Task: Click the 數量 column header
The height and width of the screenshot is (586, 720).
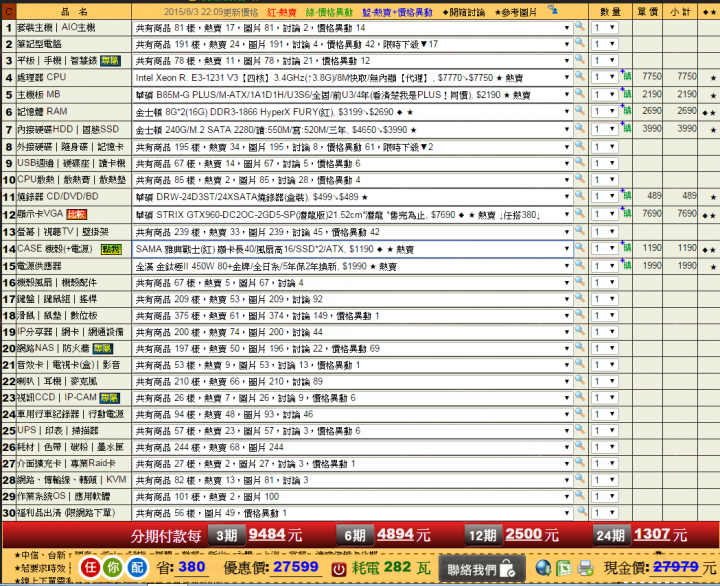Action: [611, 12]
